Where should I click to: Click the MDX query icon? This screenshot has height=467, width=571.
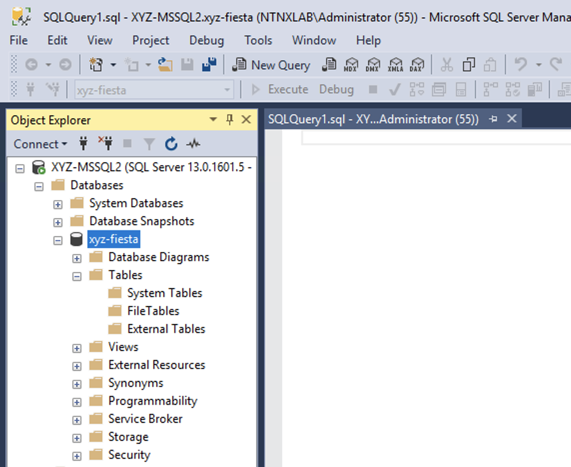click(x=351, y=65)
